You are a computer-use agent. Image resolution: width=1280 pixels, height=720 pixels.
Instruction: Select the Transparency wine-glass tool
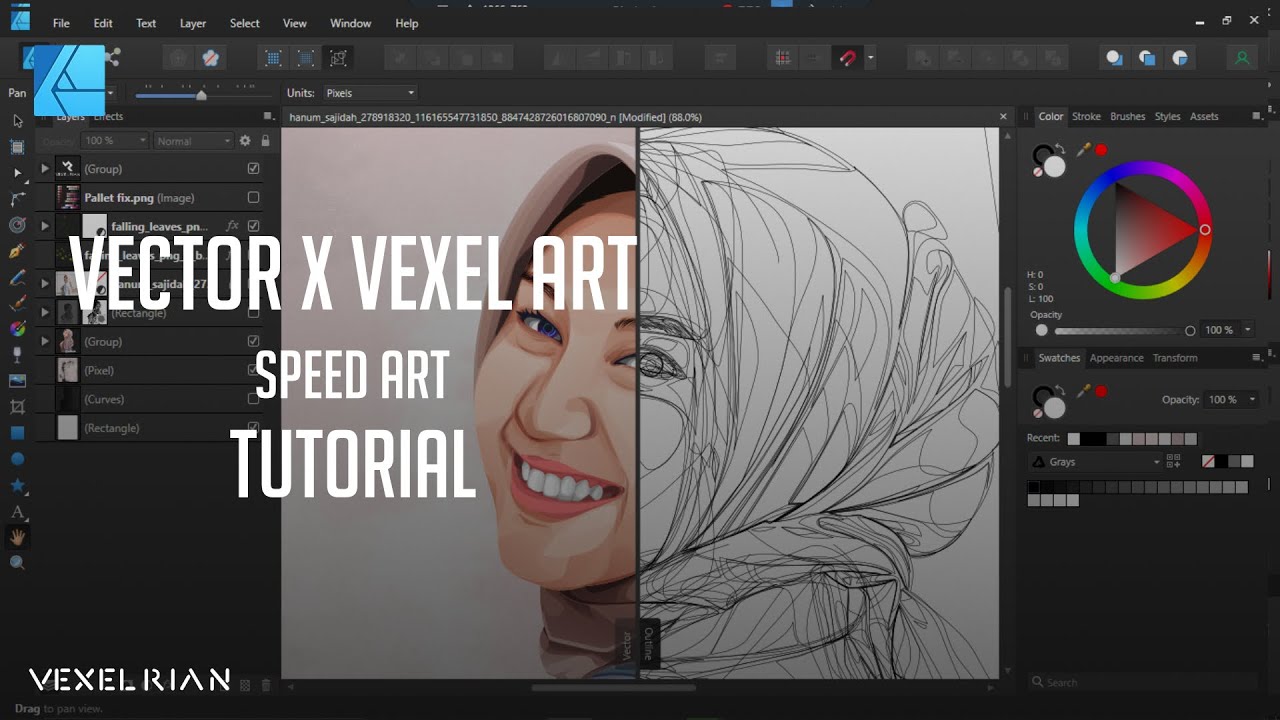click(17, 355)
